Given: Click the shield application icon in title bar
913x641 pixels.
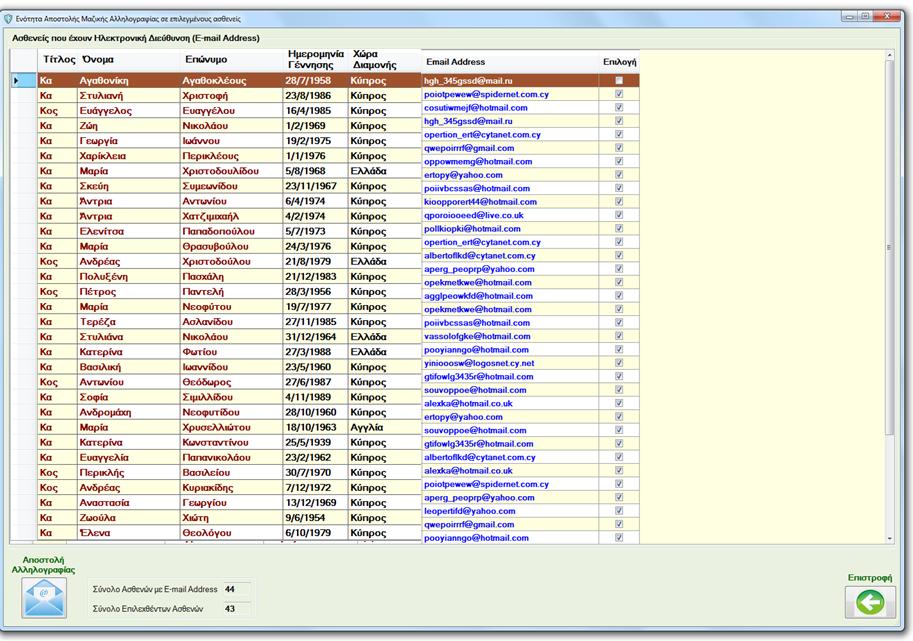Looking at the screenshot, I should tap(10, 19).
